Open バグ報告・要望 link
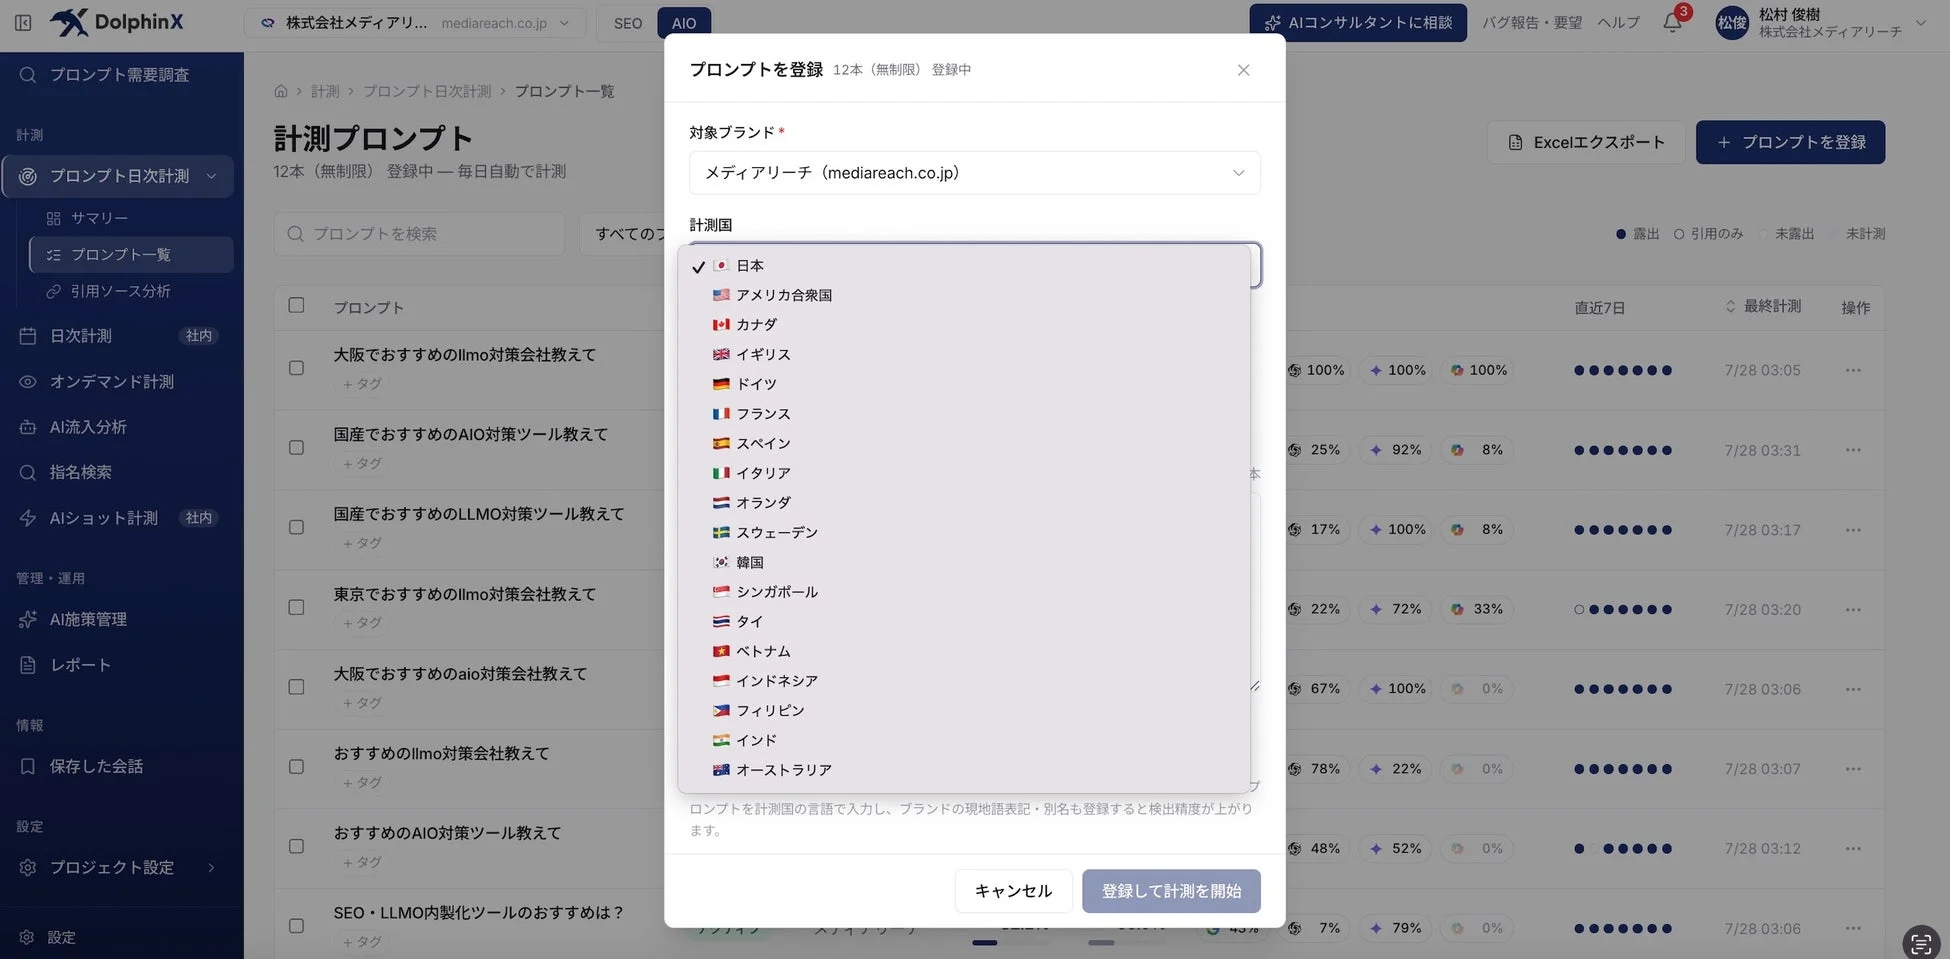 pos(1532,22)
